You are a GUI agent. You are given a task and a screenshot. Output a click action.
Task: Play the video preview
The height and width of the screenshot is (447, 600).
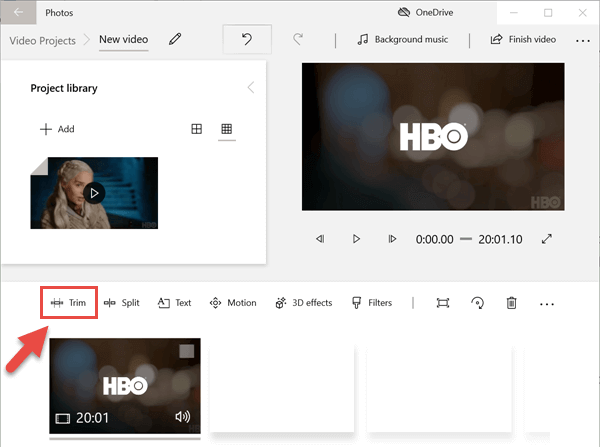coord(356,239)
